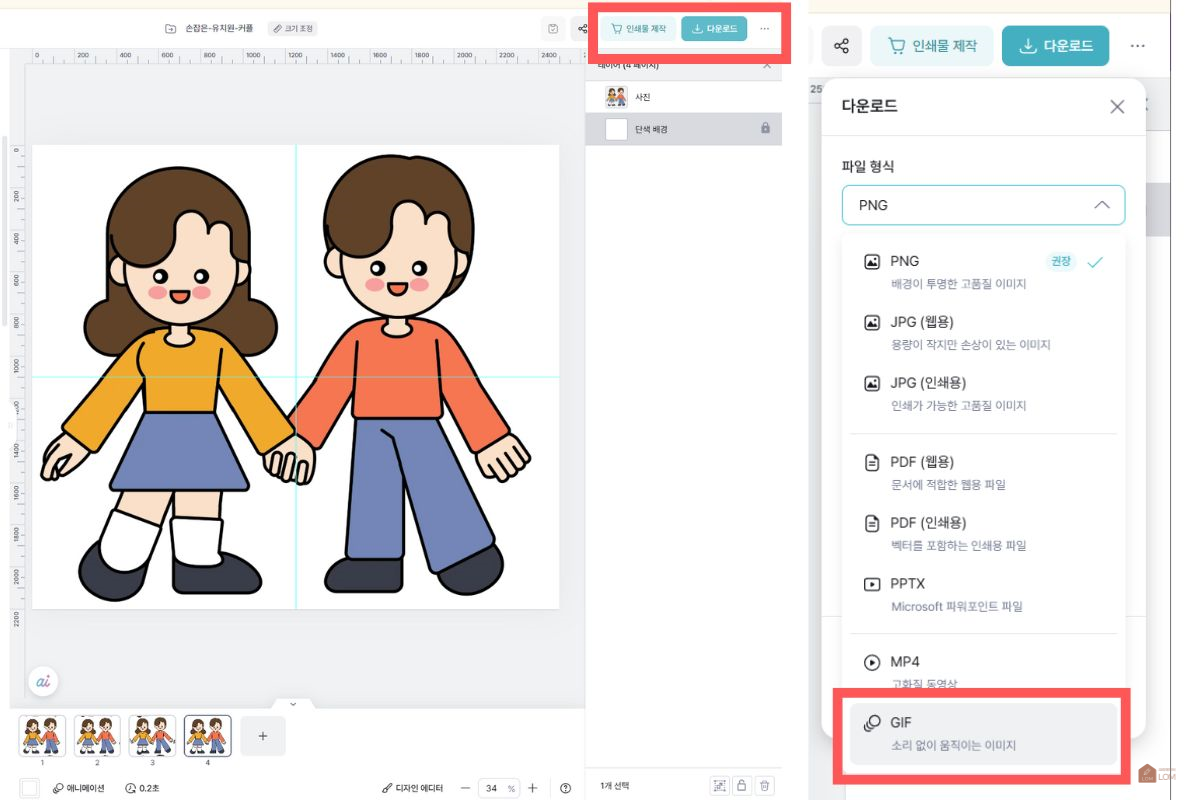The image size is (1200, 800).
Task: Close the 다운로드 dialog with its X
Action: pos(1118,106)
